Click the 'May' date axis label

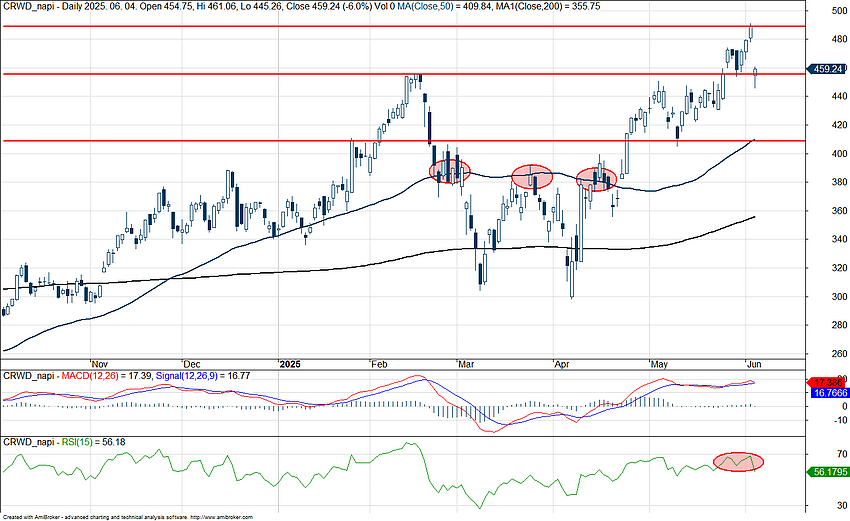point(659,364)
